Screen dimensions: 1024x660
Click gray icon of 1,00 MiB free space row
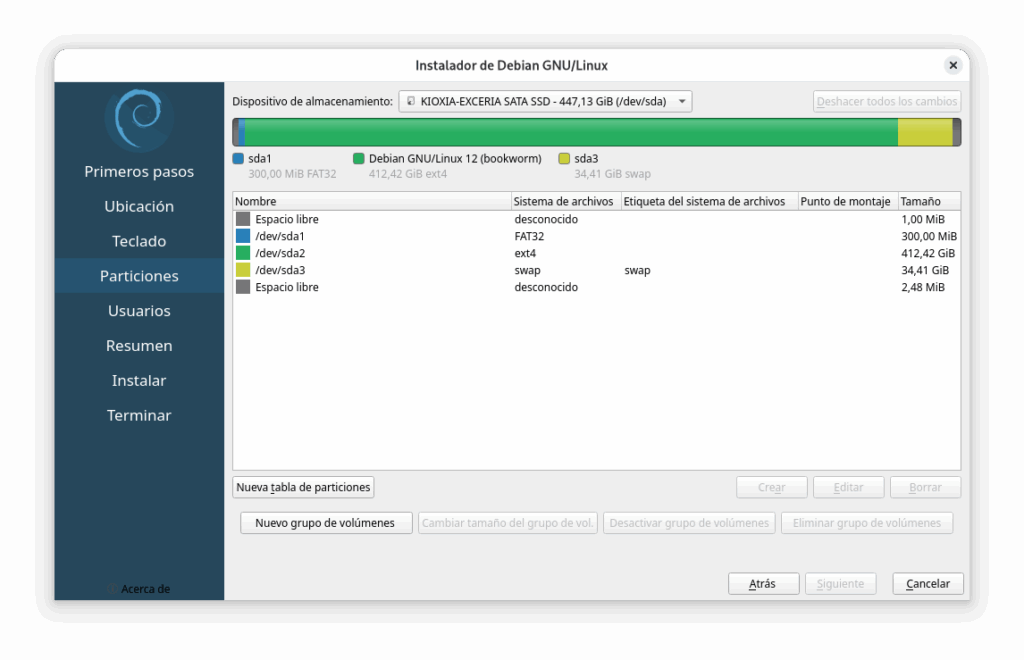coord(243,219)
